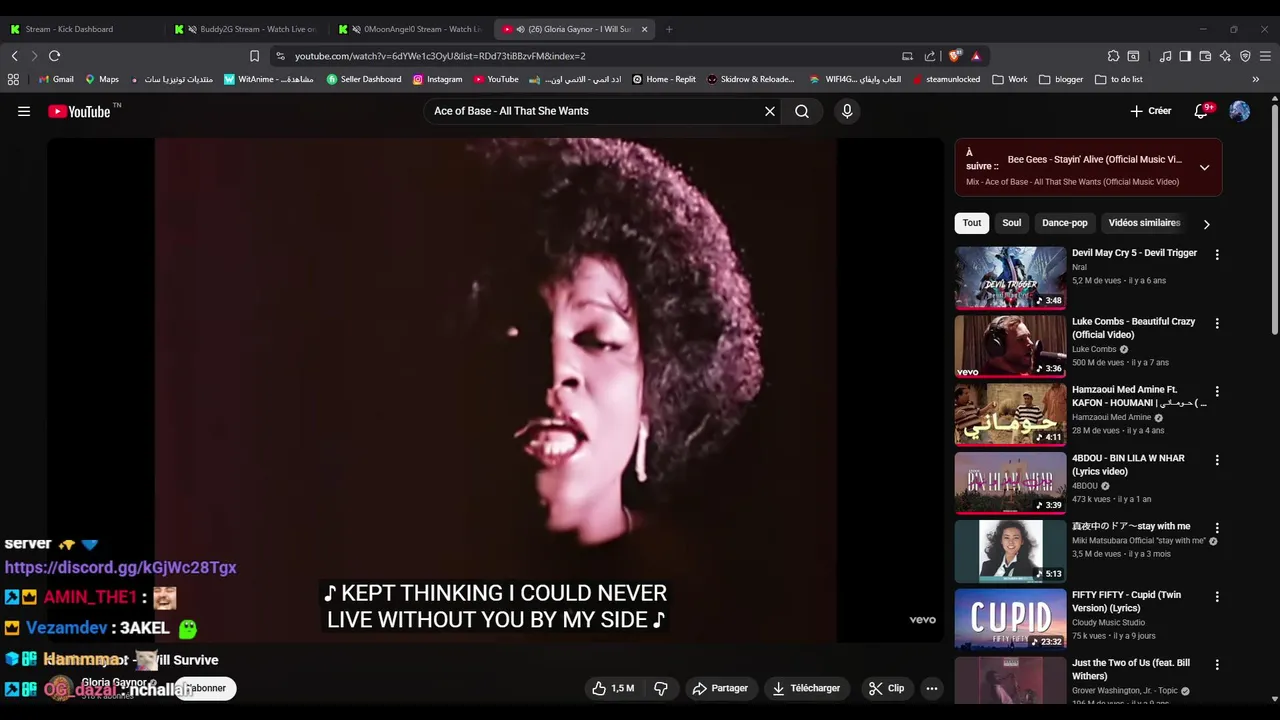Open the Créer upload menu
The image size is (1280, 720).
tap(1150, 111)
